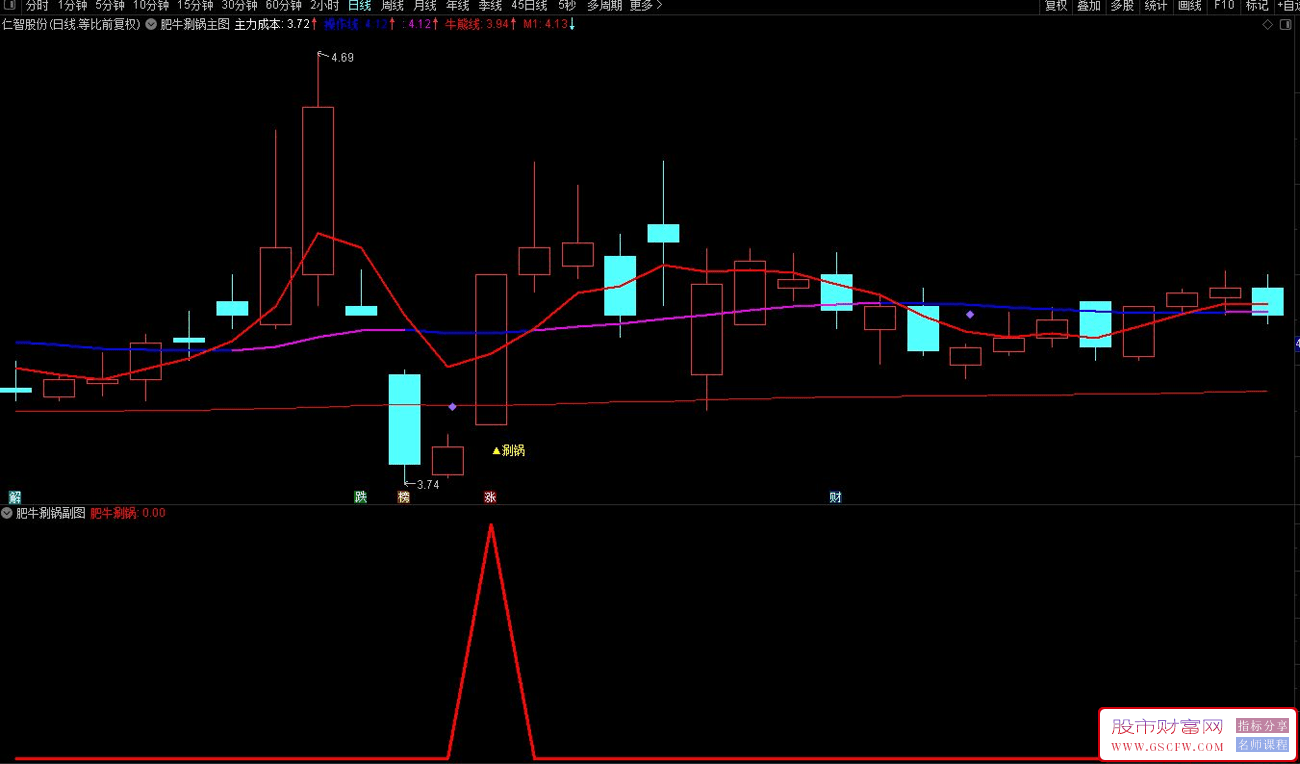Click the 跌 marker icon
This screenshot has height=764, width=1300.
tap(360, 497)
